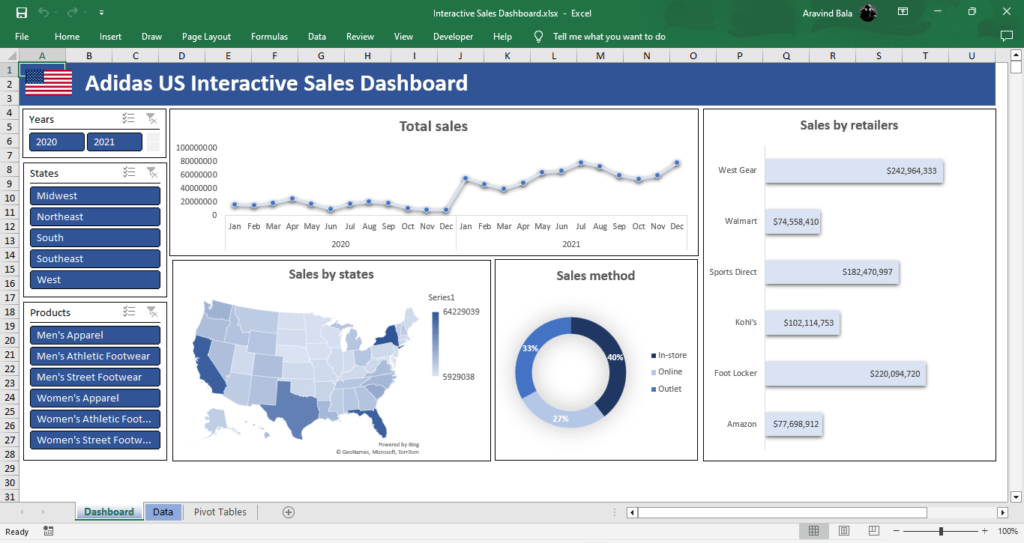
Task: Open the Developer ribbon tab
Action: click(x=453, y=37)
